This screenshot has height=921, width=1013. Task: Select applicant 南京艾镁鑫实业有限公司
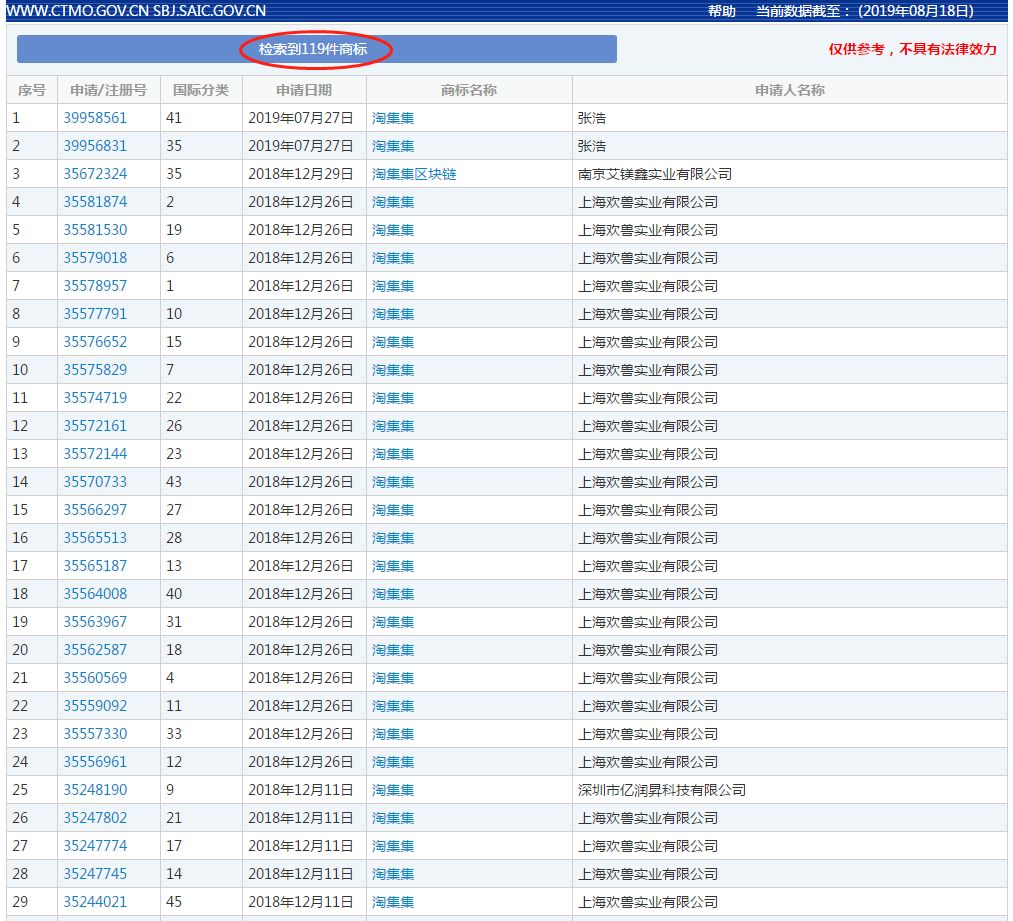point(655,174)
